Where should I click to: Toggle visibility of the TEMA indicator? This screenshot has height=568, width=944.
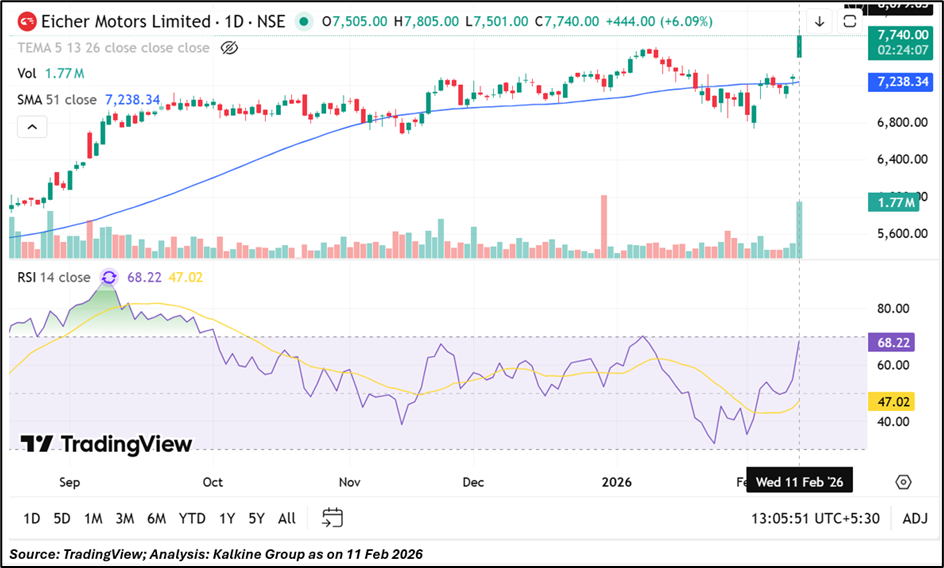point(229,48)
